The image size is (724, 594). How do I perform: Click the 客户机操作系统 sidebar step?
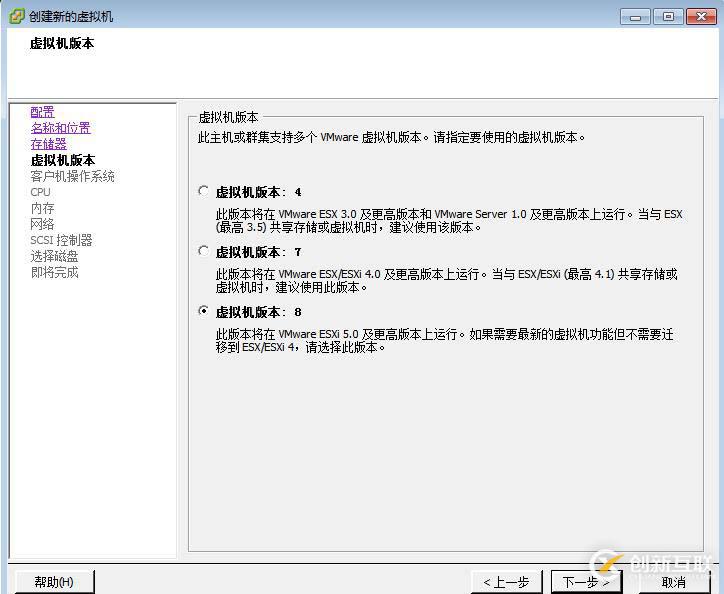(x=72, y=176)
